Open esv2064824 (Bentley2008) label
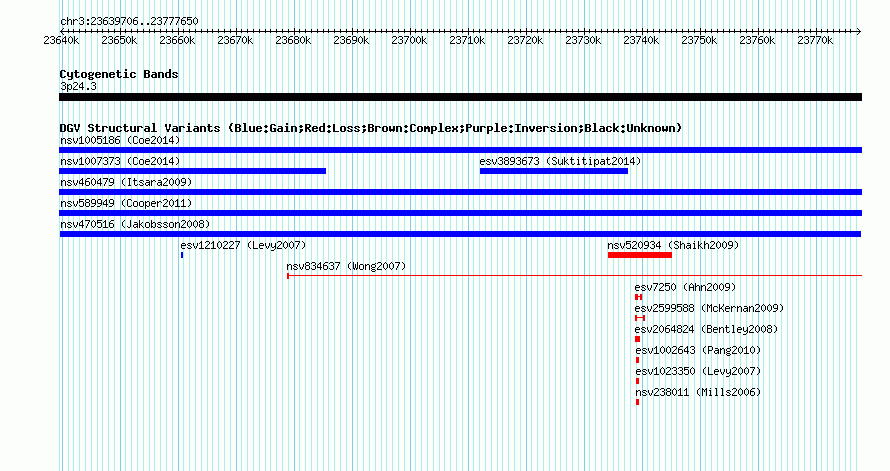 706,329
